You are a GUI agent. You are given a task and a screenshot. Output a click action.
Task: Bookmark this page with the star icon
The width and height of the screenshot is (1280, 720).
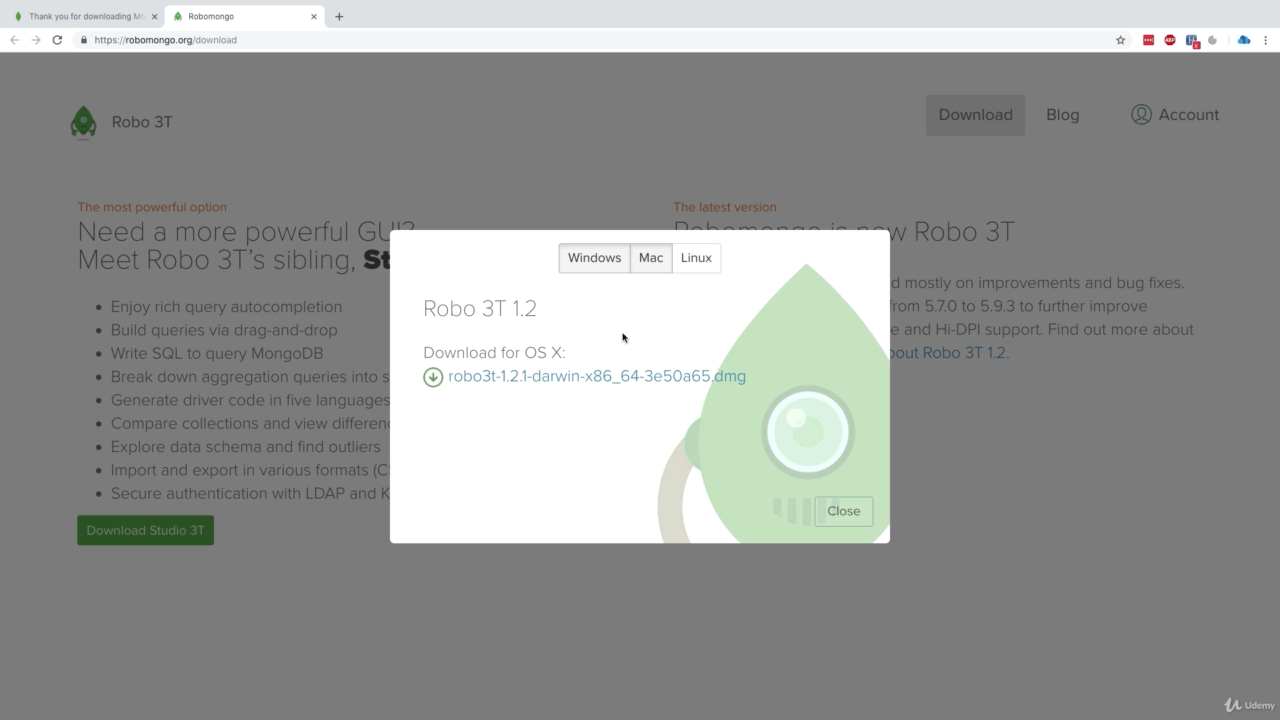point(1120,40)
